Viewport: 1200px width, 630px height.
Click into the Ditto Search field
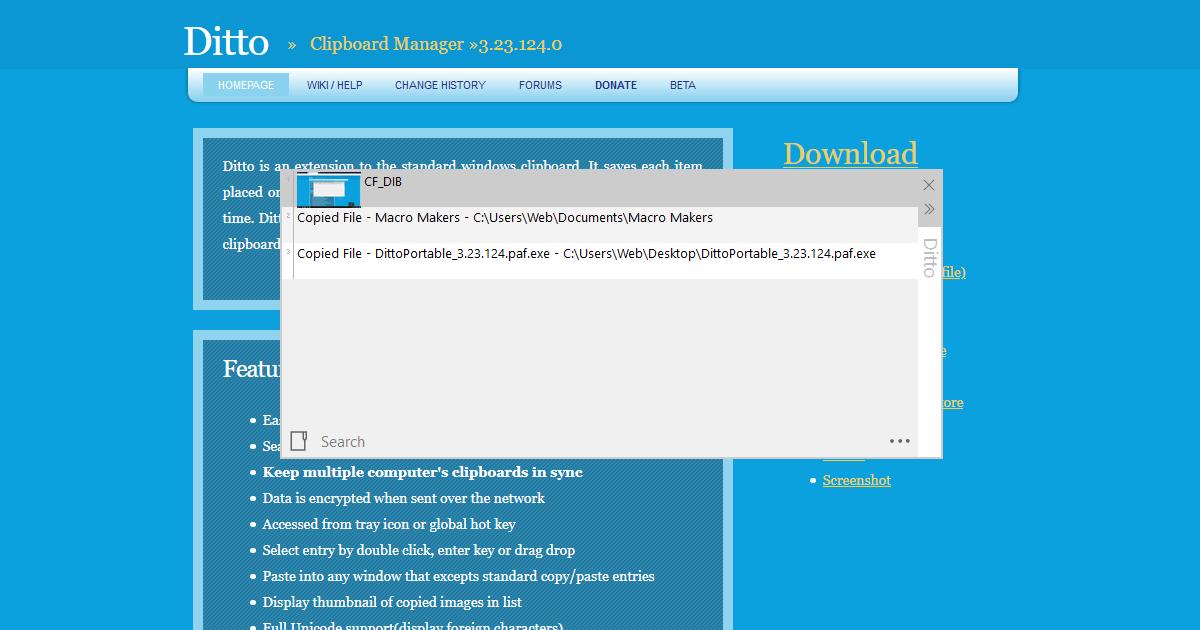[x=600, y=441]
